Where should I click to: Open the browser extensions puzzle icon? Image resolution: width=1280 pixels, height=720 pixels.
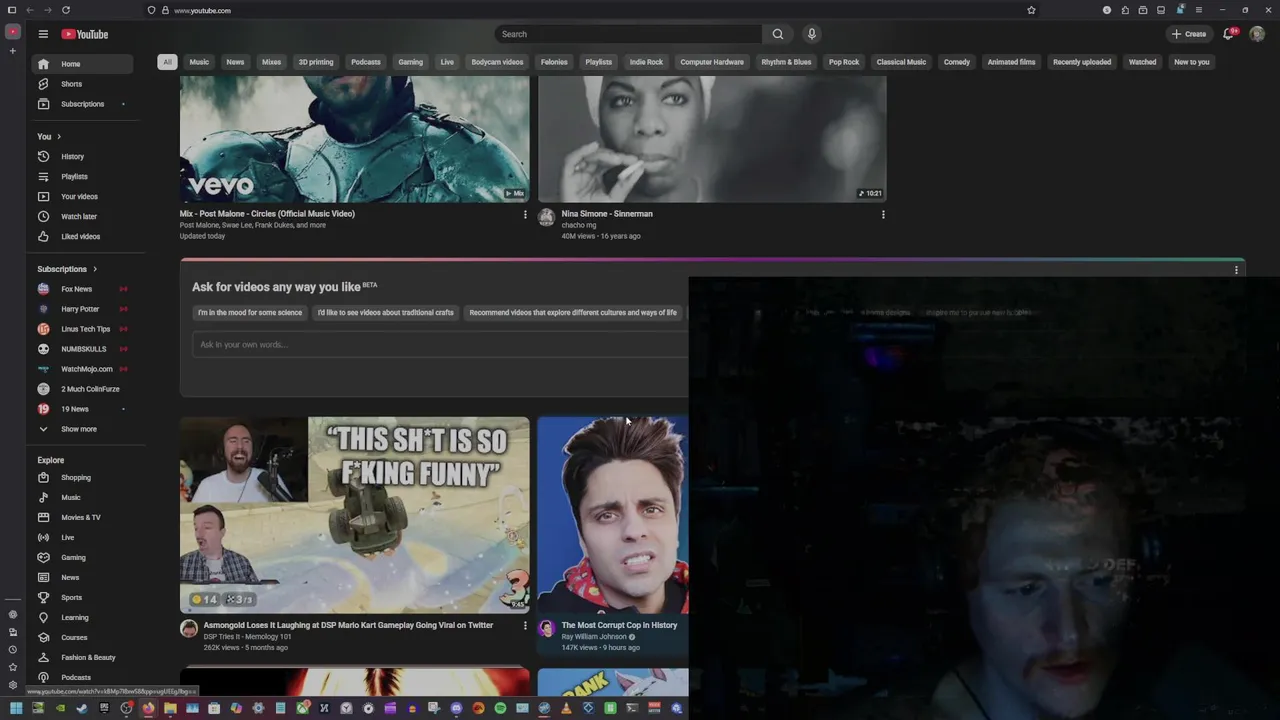click(x=1125, y=10)
